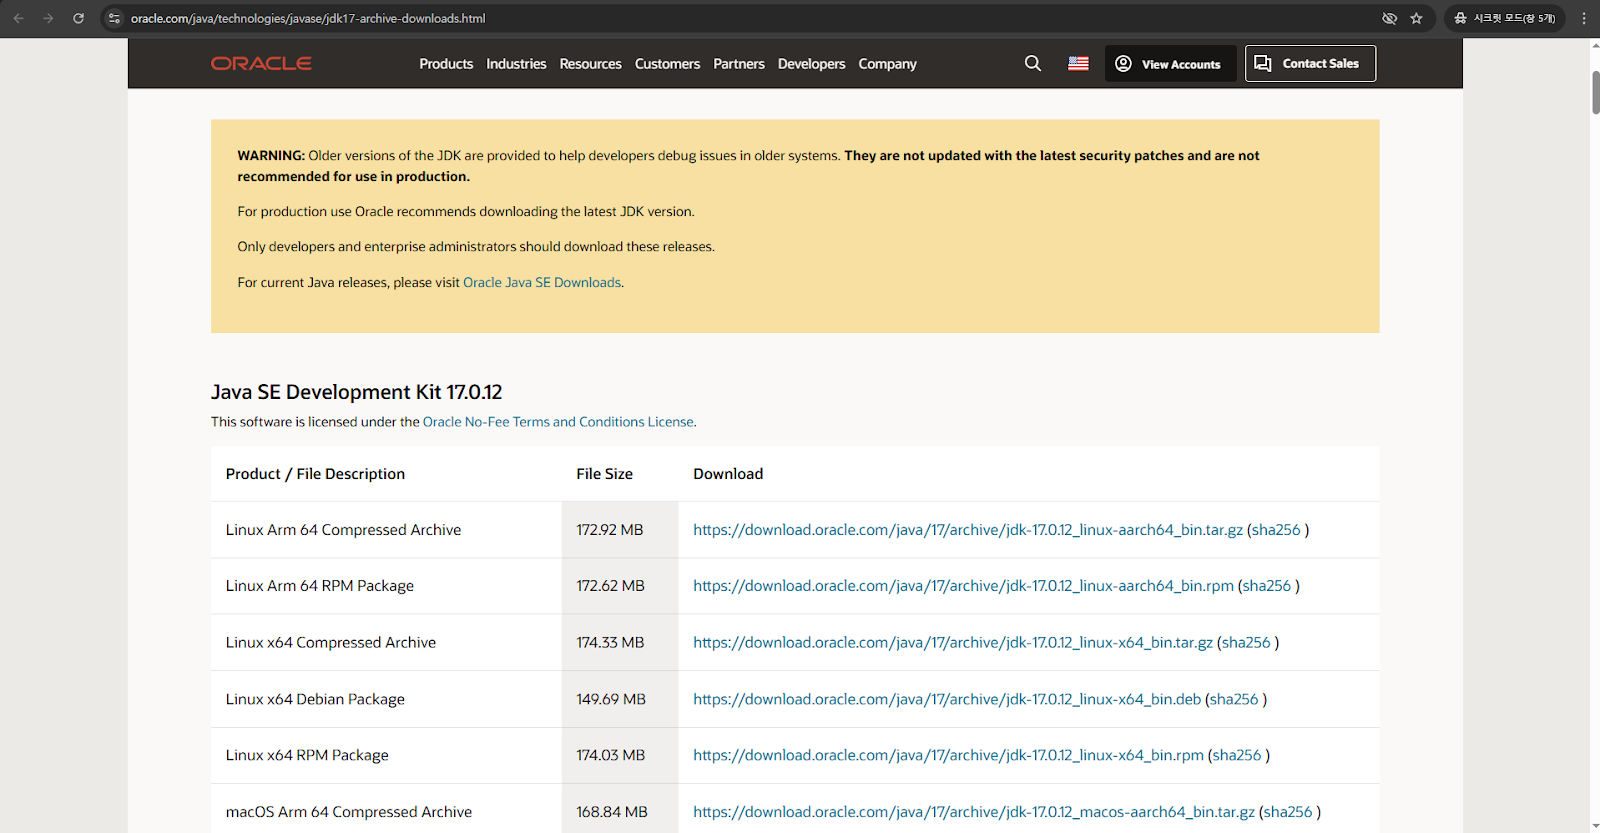Click the 'WARNING:' label in the banner

[271, 156]
